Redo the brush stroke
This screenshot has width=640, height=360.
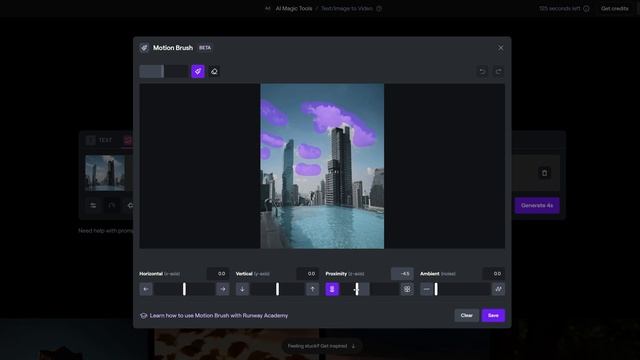[x=498, y=71]
